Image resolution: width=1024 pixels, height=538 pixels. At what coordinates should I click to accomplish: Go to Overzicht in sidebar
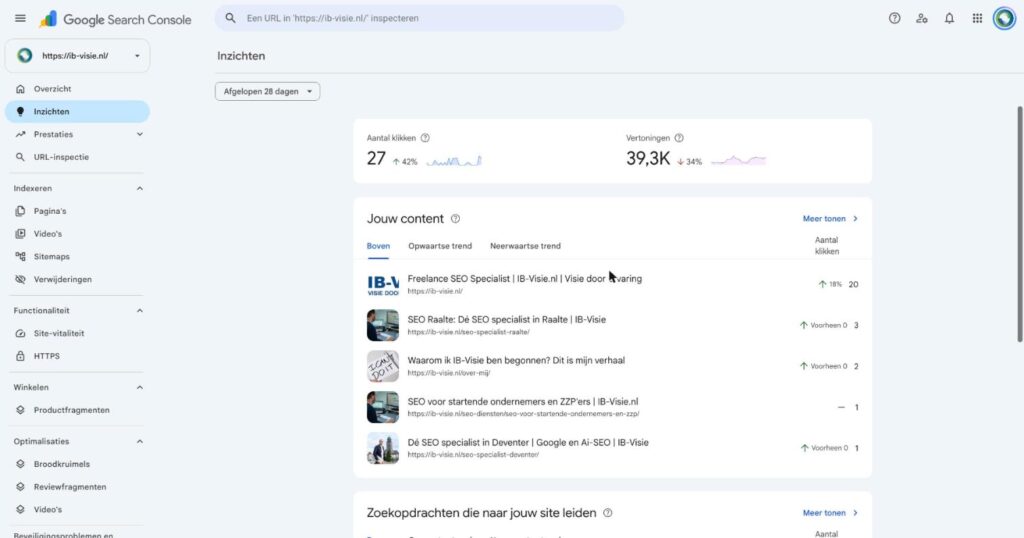pos(77,89)
